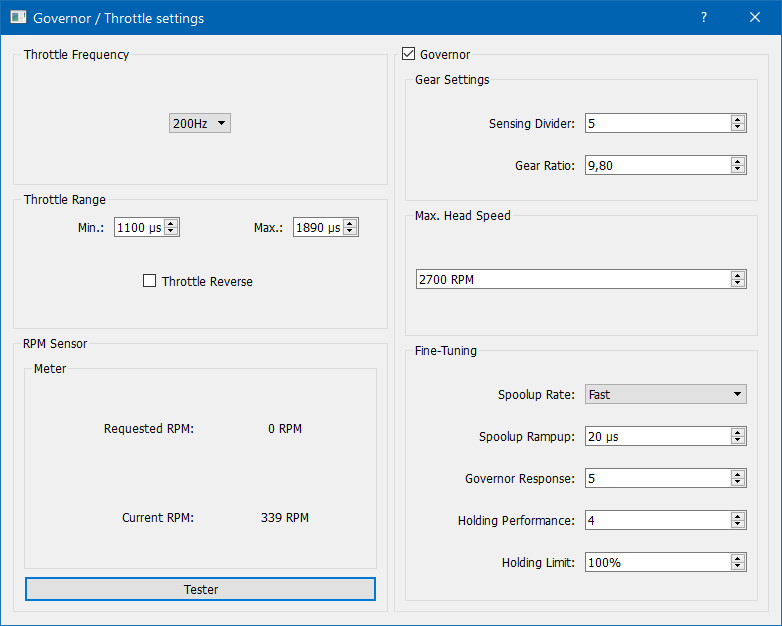Image resolution: width=782 pixels, height=626 pixels.
Task: Click the title bar help question mark
Action: 704,17
